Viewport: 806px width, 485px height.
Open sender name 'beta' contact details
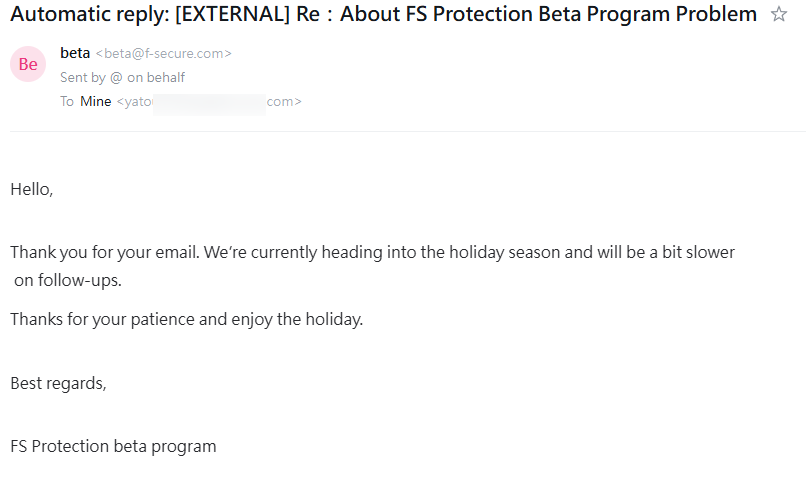click(x=75, y=53)
